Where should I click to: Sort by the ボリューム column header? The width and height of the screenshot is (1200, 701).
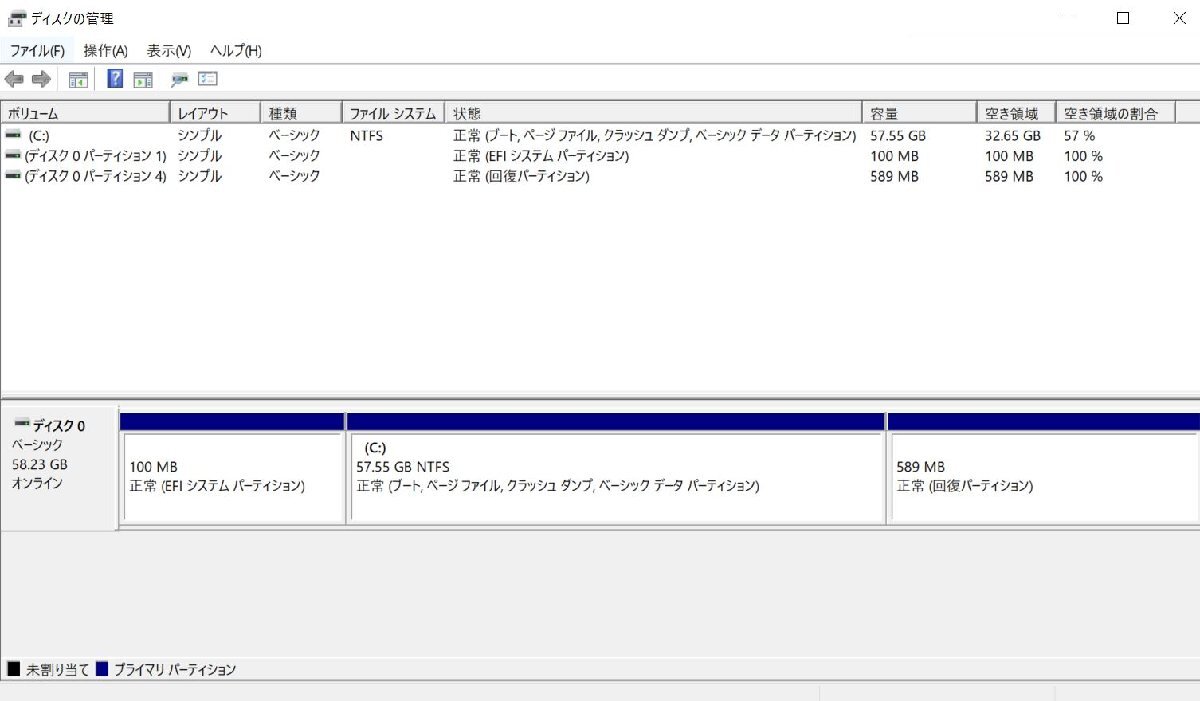(x=85, y=113)
